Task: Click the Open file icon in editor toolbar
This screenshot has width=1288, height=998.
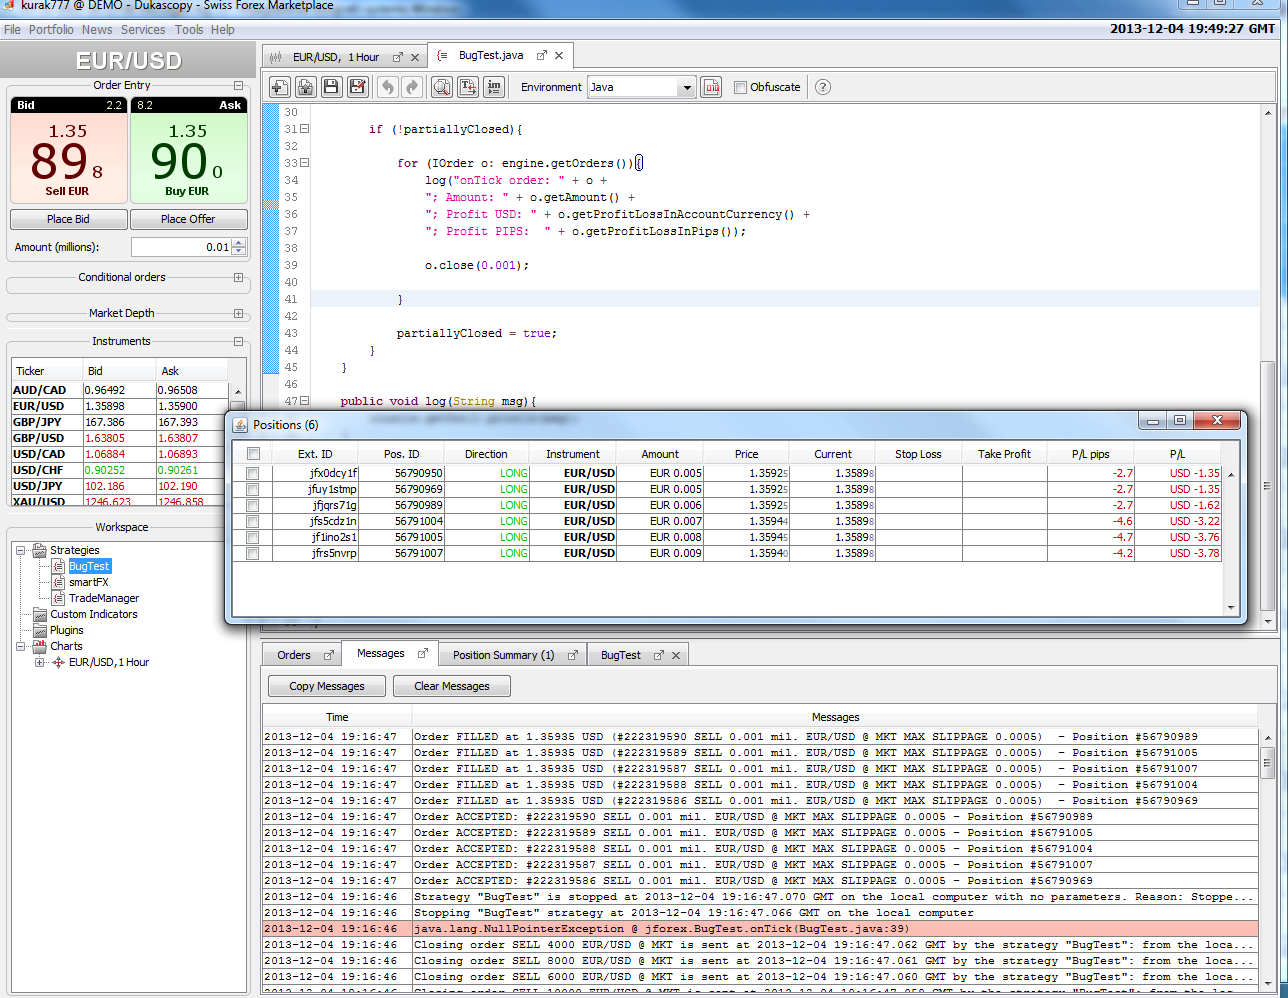Action: tap(306, 87)
